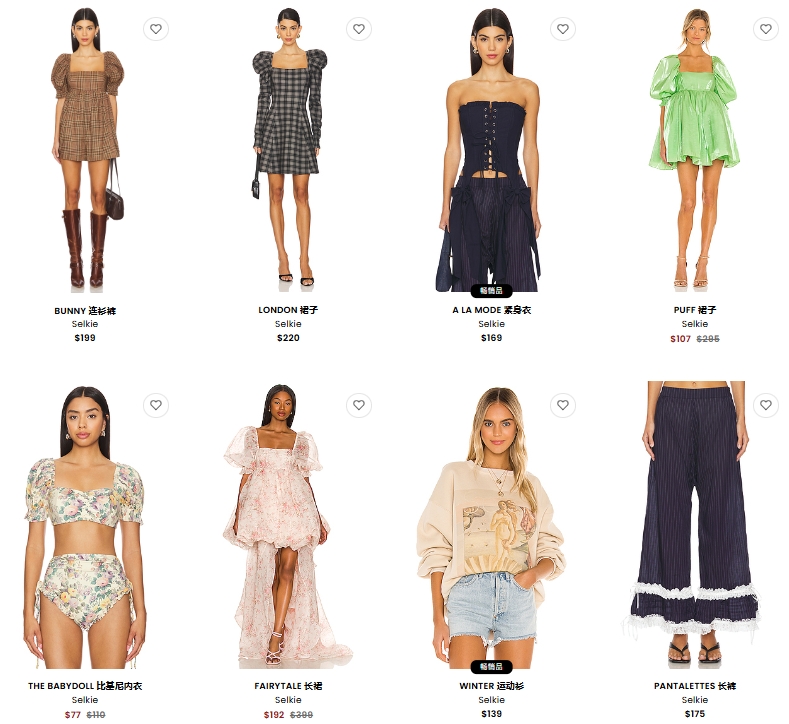The height and width of the screenshot is (724, 789).
Task: View brown plaid BUNNY dress image
Action: [86, 149]
